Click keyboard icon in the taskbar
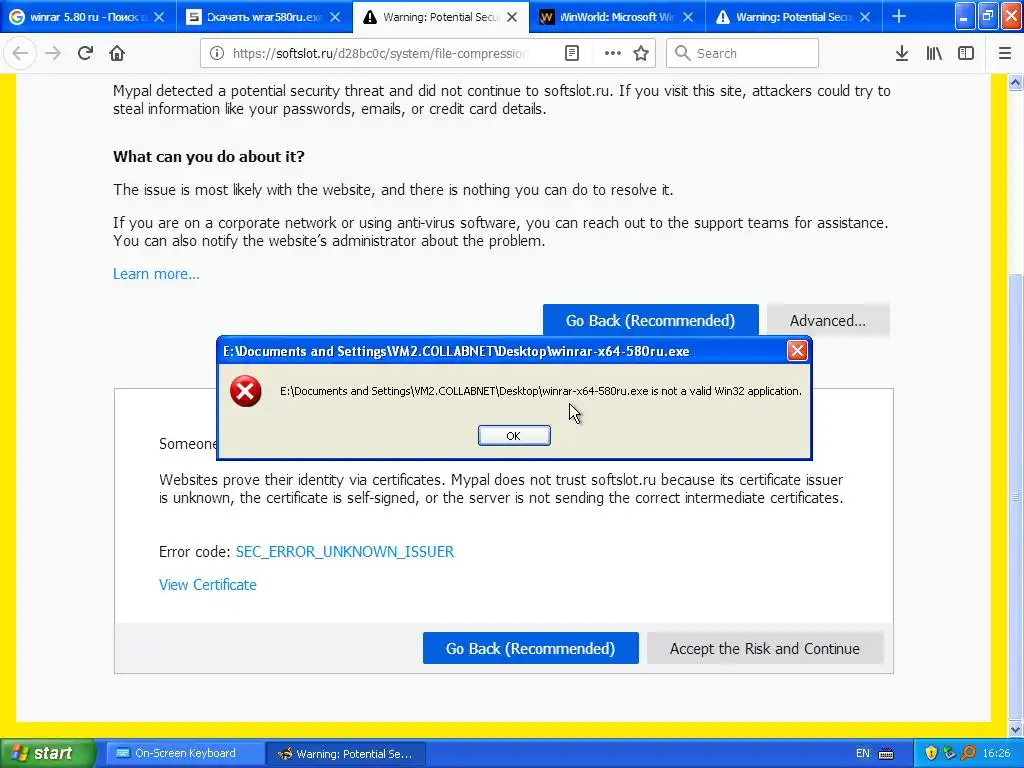 886,754
